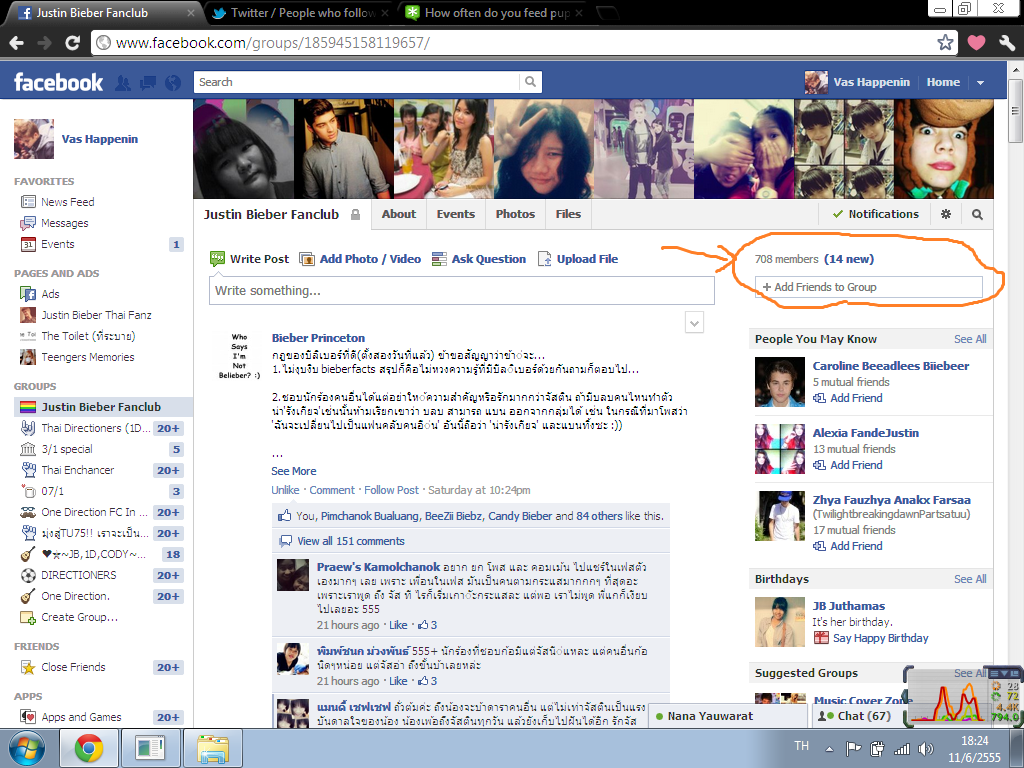The height and width of the screenshot is (768, 1024).
Task: Launch Chrome from the taskbar
Action: tap(89, 748)
